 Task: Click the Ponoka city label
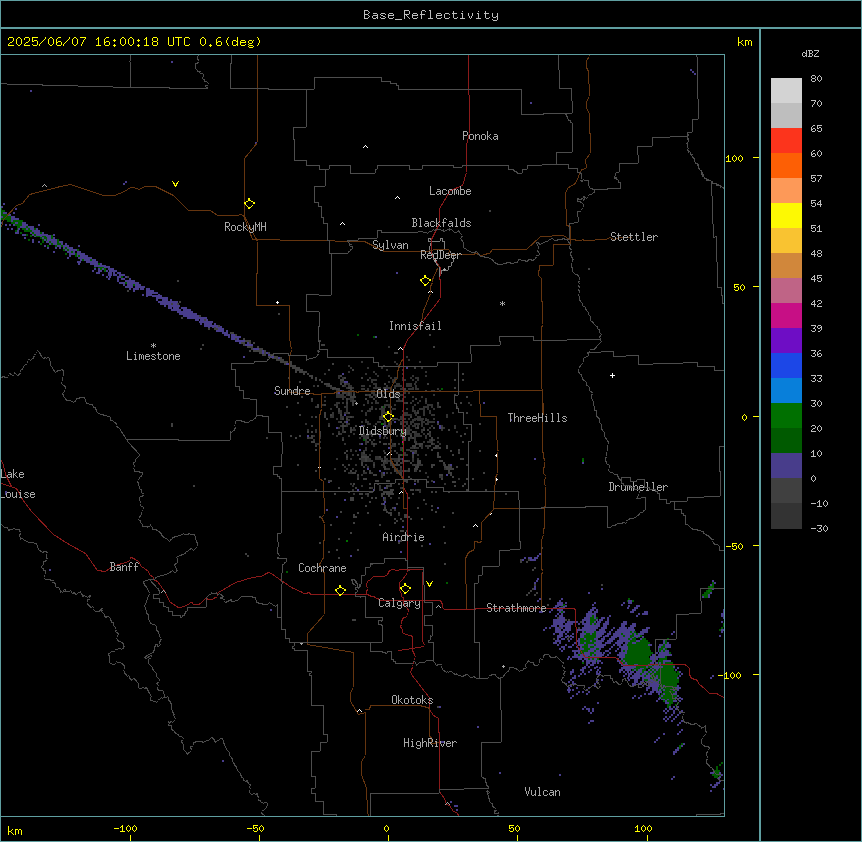pos(480,136)
